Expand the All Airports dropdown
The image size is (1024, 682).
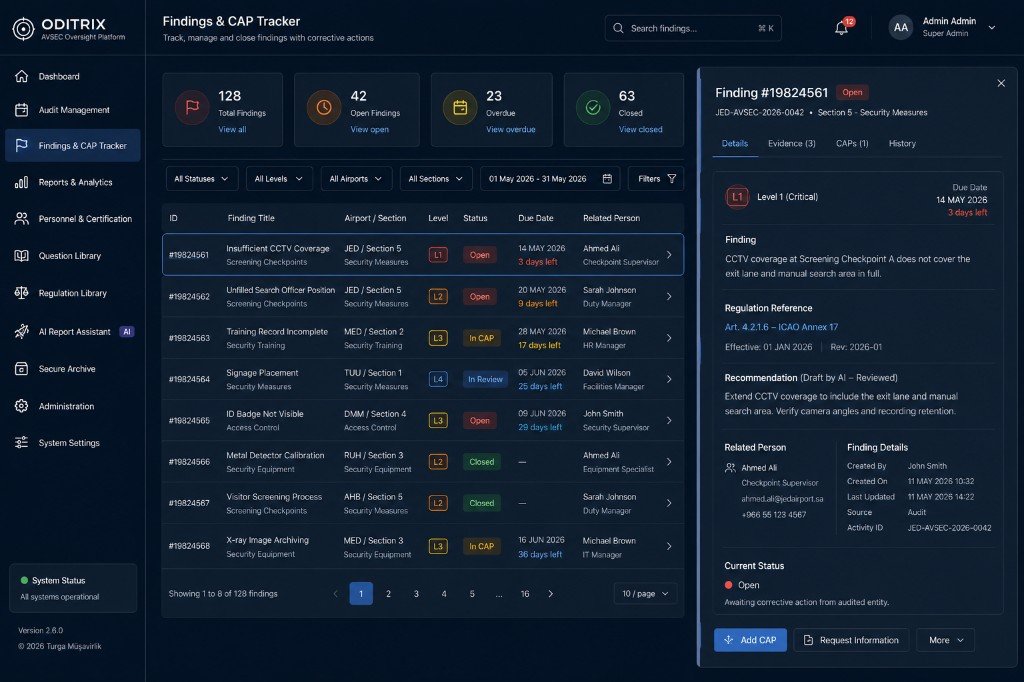point(356,179)
